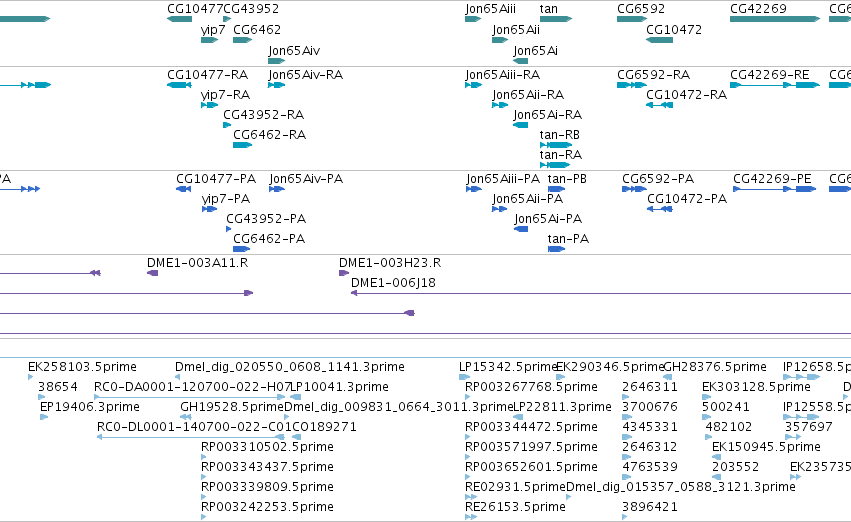Select the RP003242253.5prime EST

click(x=267, y=507)
